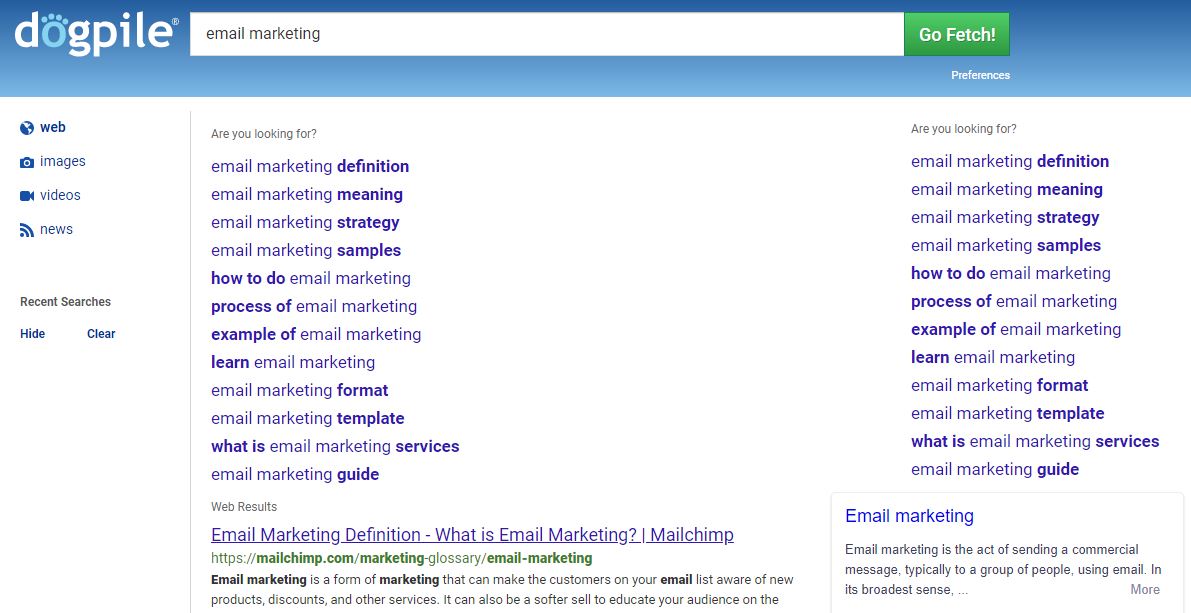Switch to images search results

coord(62,162)
